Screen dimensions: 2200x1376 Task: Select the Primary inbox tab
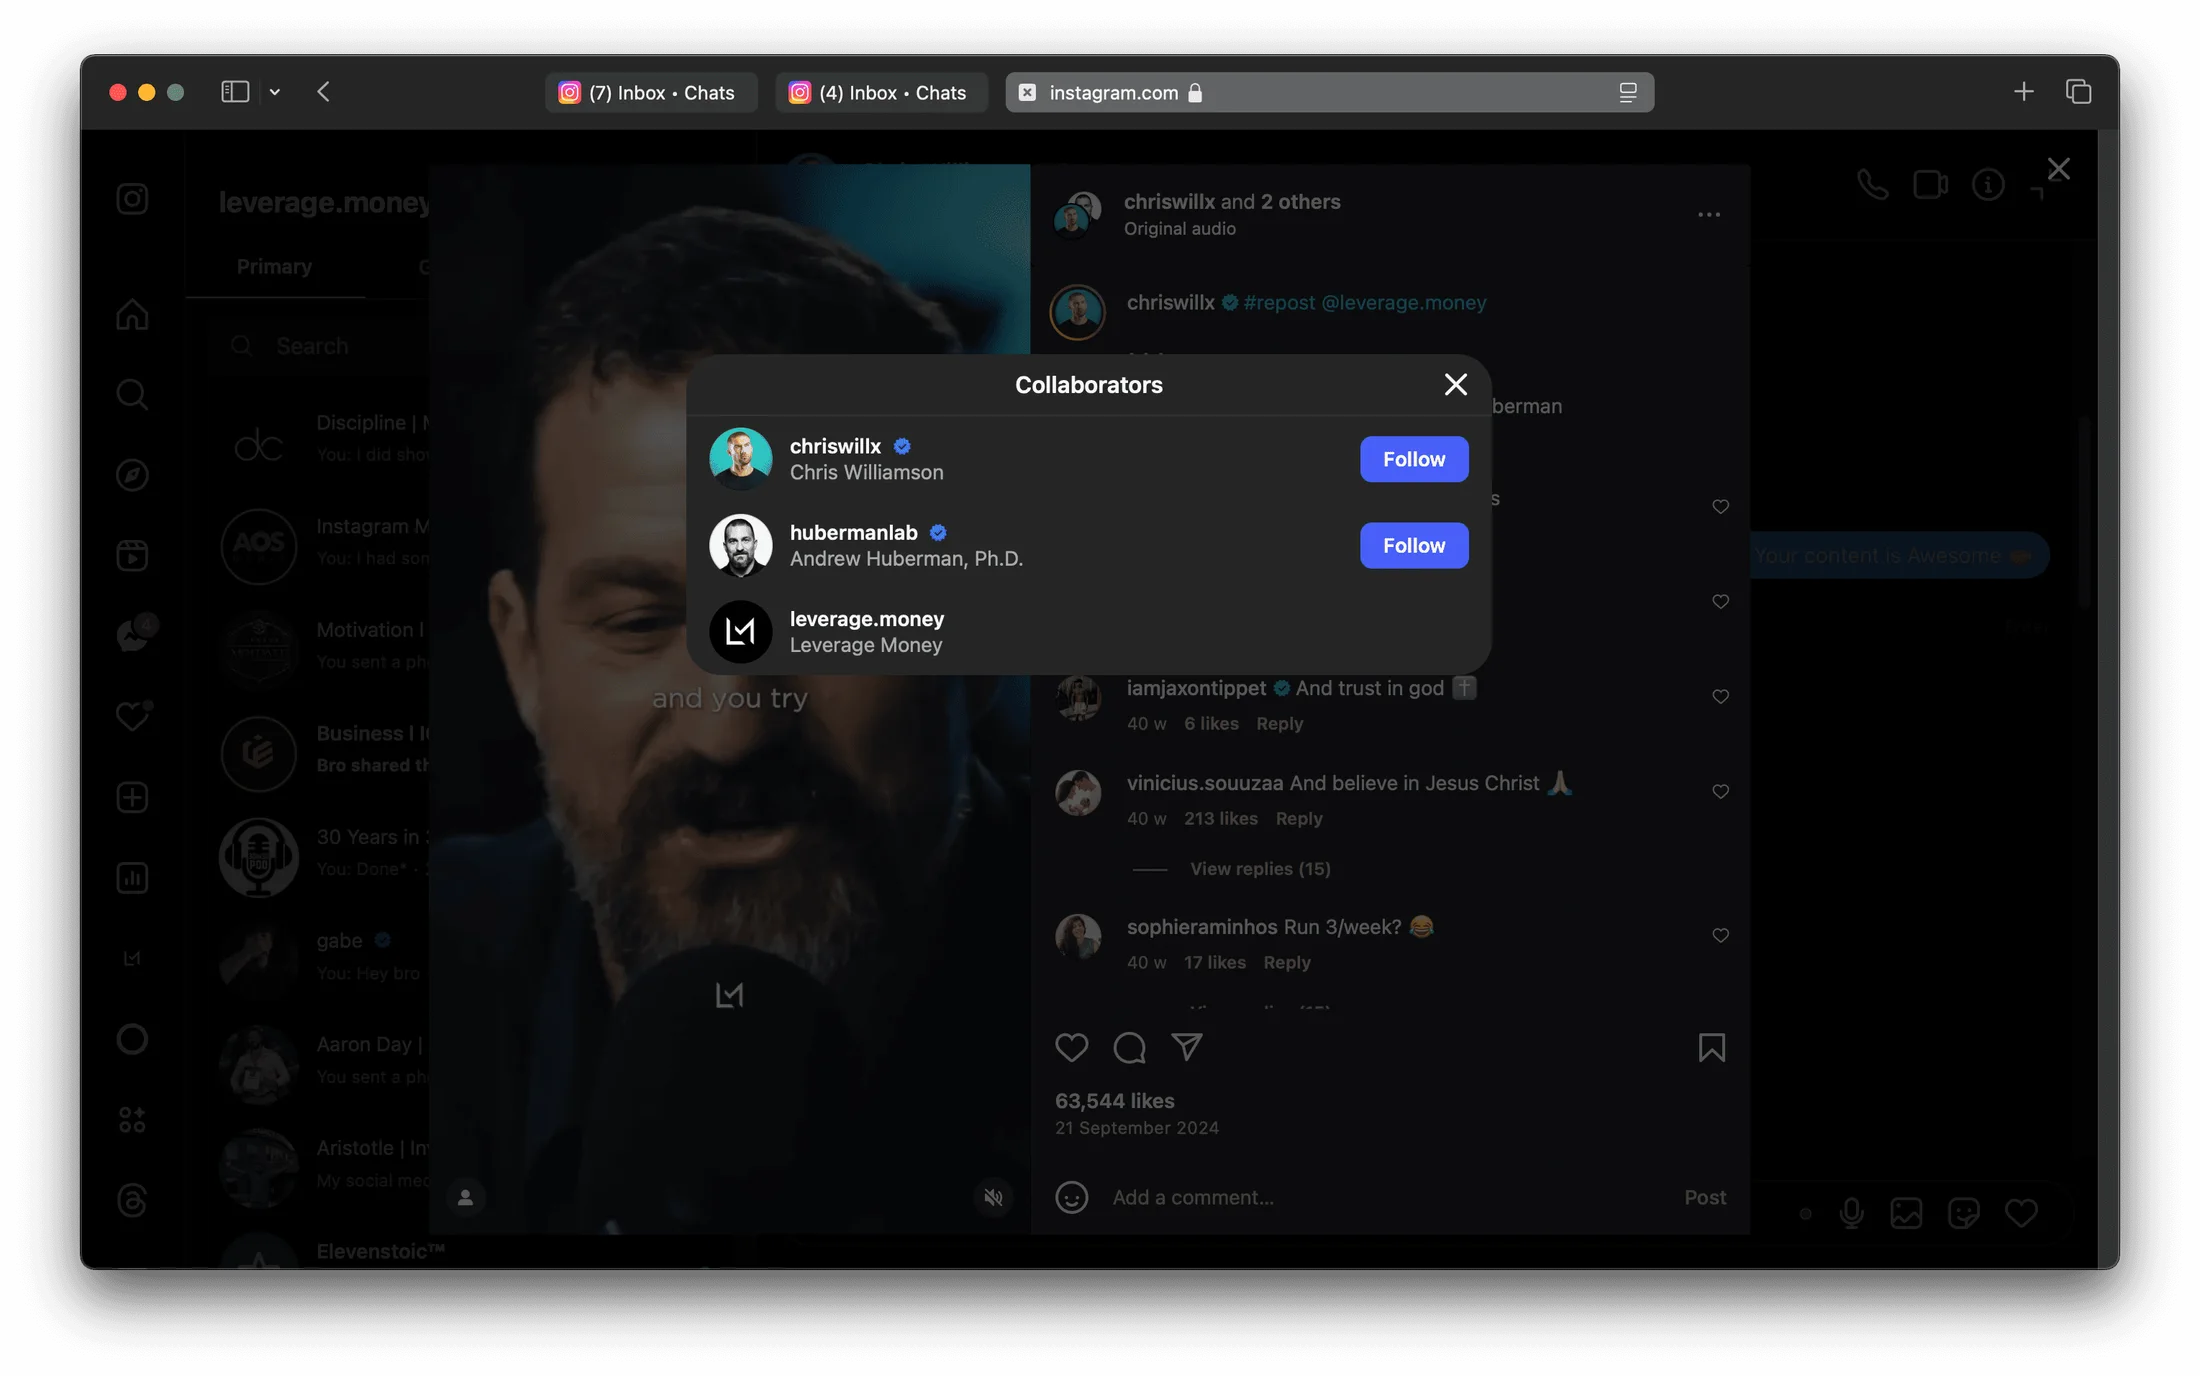(x=274, y=266)
